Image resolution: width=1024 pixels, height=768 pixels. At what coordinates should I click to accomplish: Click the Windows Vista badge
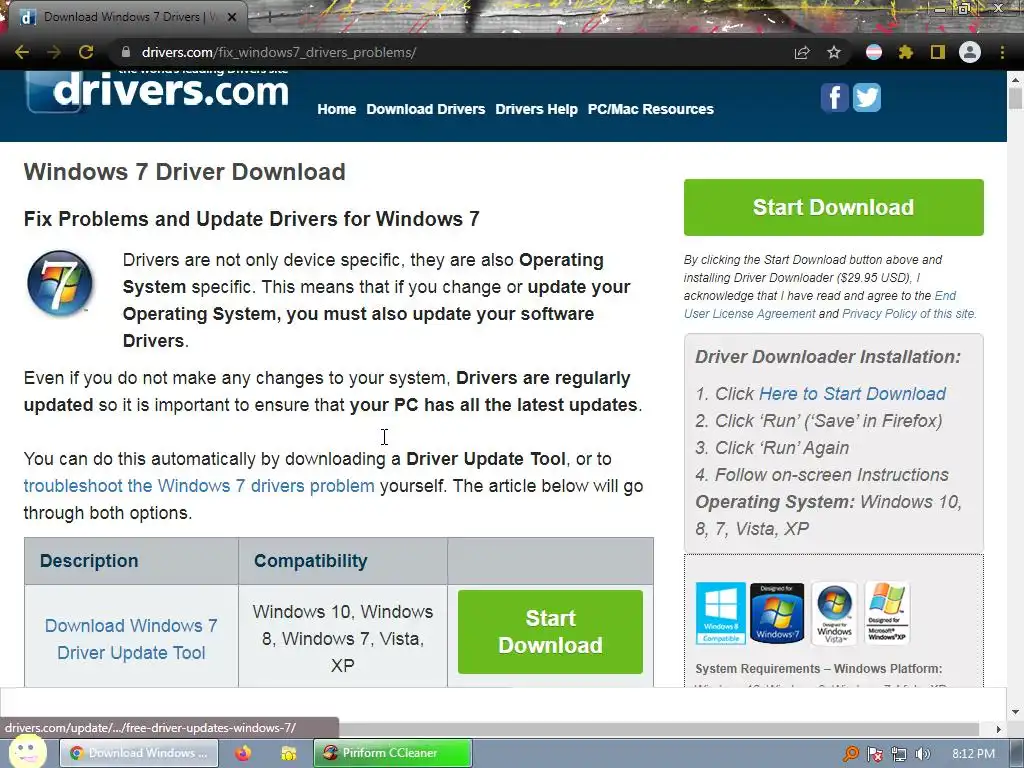(834, 613)
